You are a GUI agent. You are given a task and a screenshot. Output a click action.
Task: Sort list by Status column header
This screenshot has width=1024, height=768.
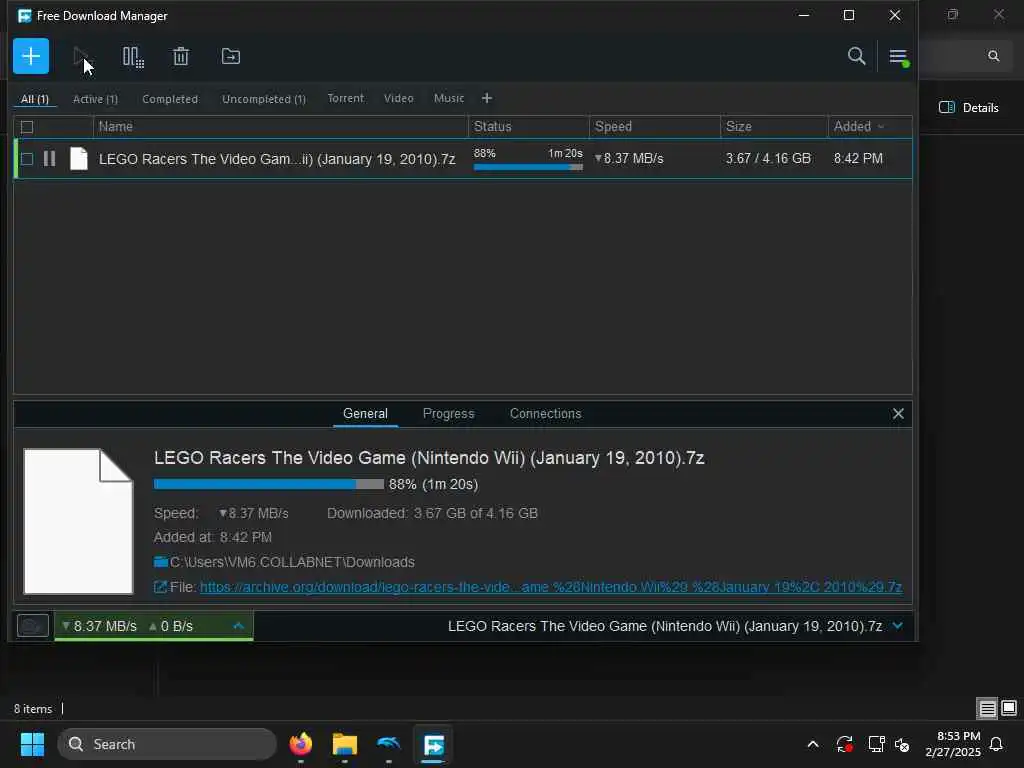tap(528, 127)
